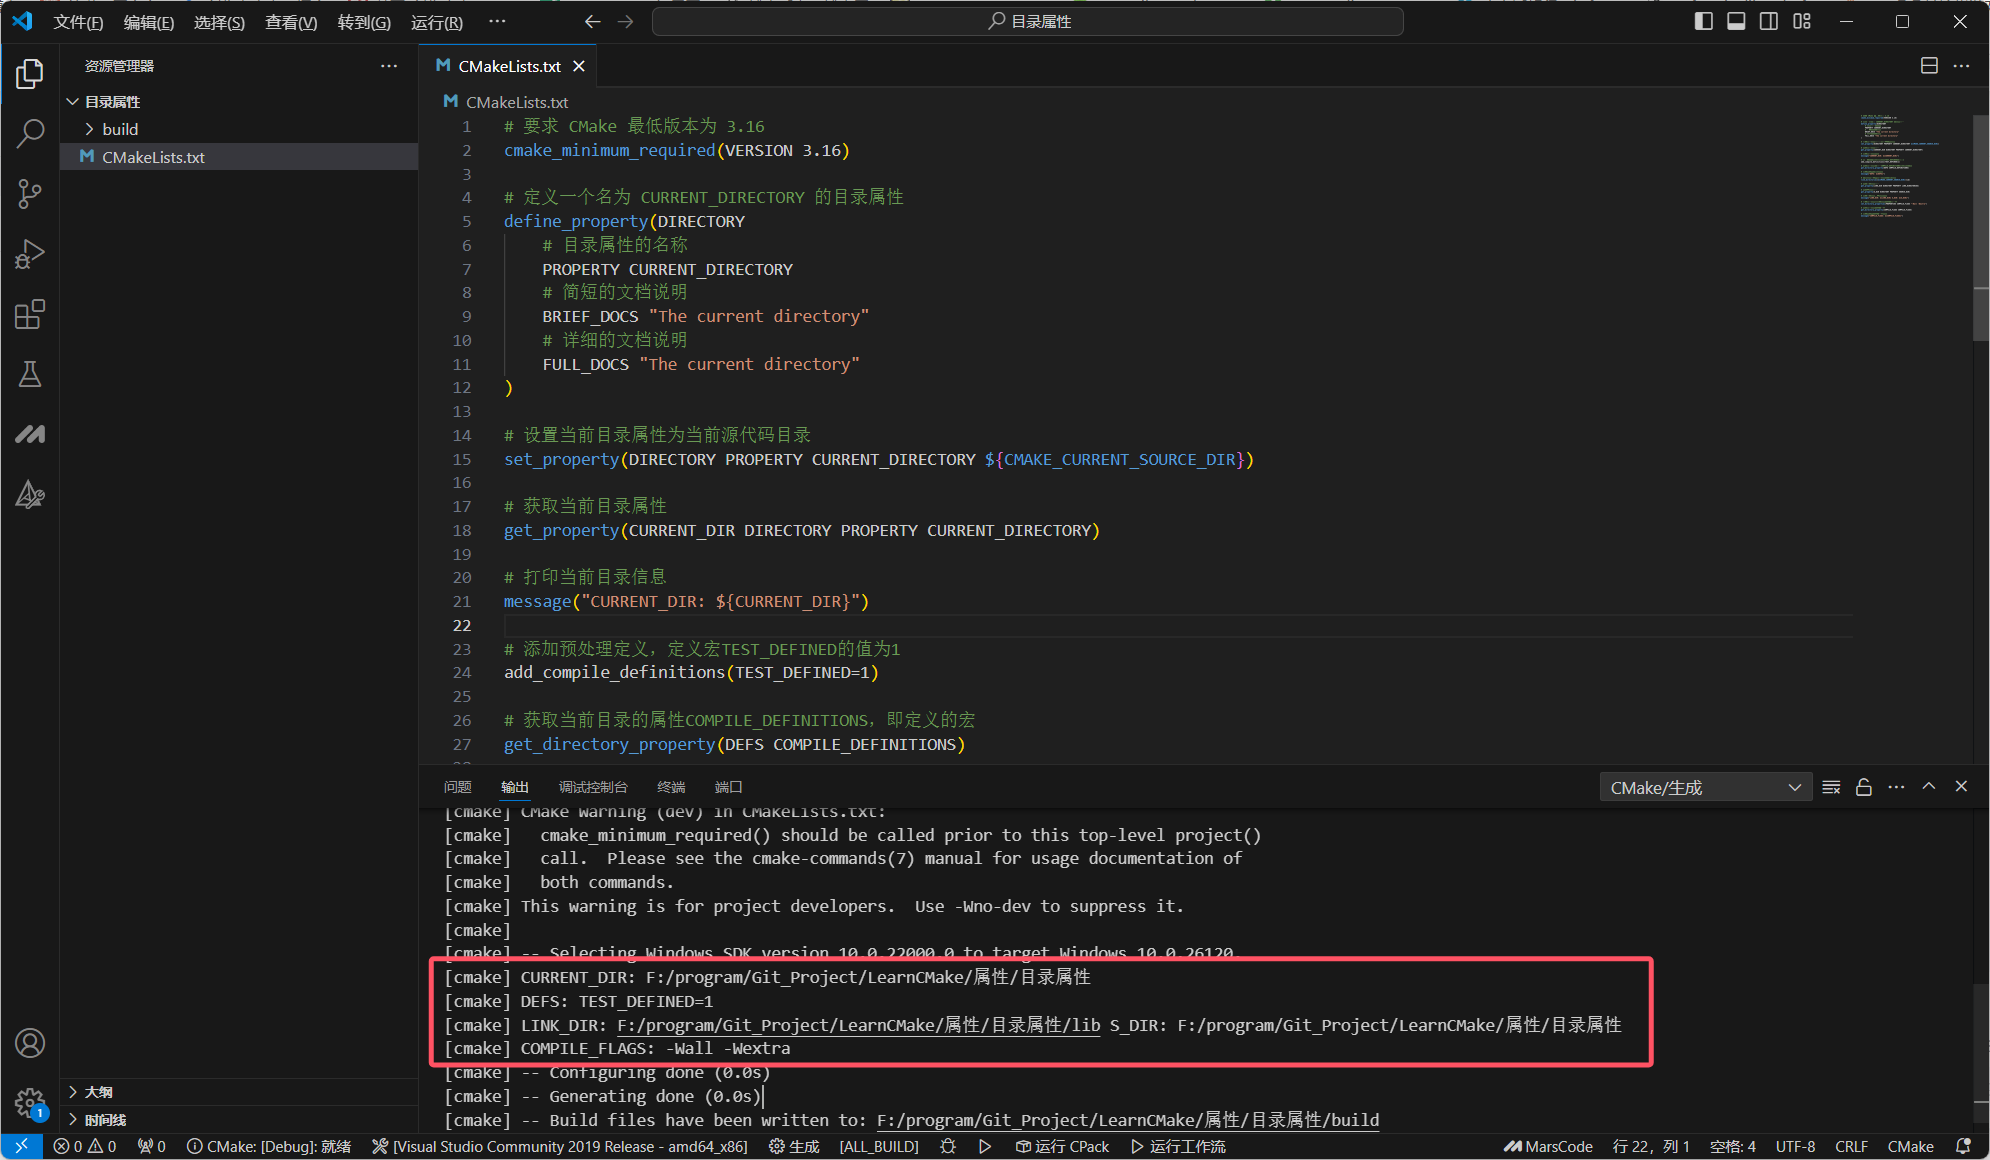Image resolution: width=1990 pixels, height=1160 pixels.
Task: Expand the 大纲 outline section
Action: (x=239, y=1092)
